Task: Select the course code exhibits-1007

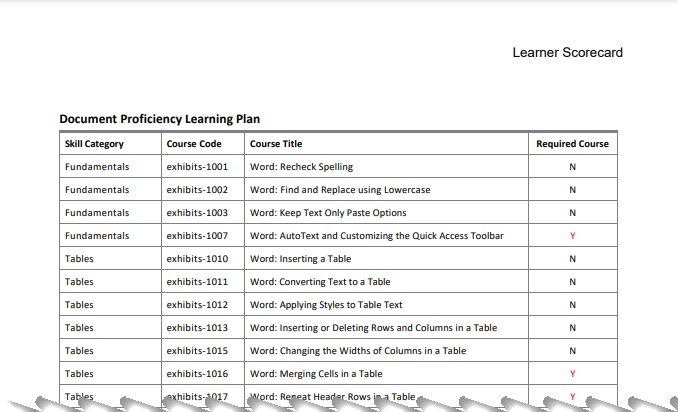Action: [x=197, y=236]
